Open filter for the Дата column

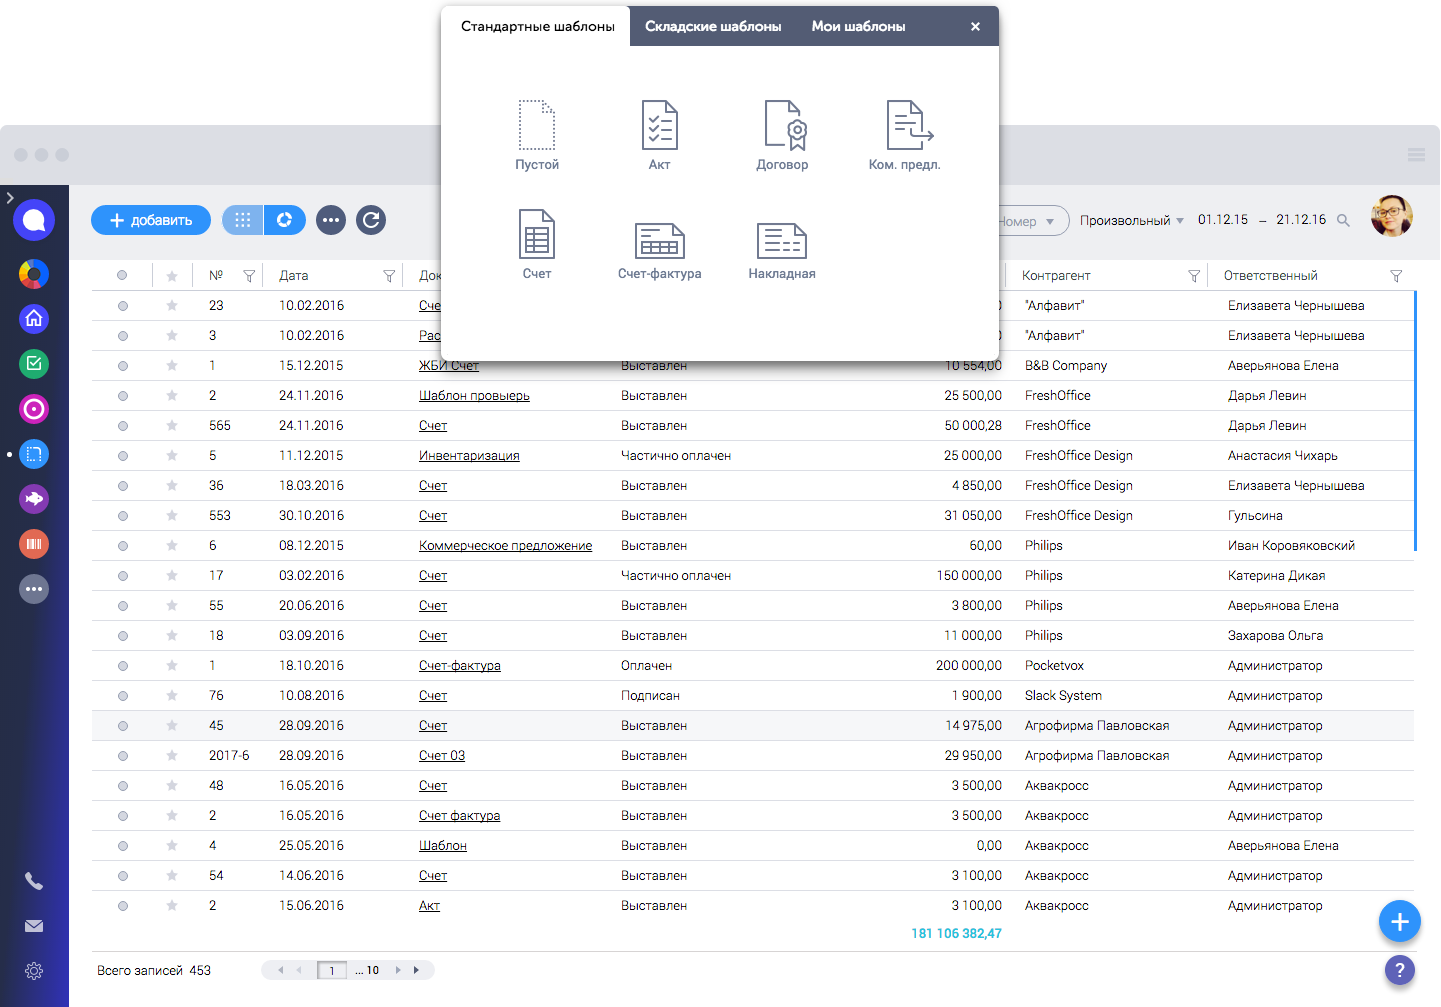click(x=389, y=276)
